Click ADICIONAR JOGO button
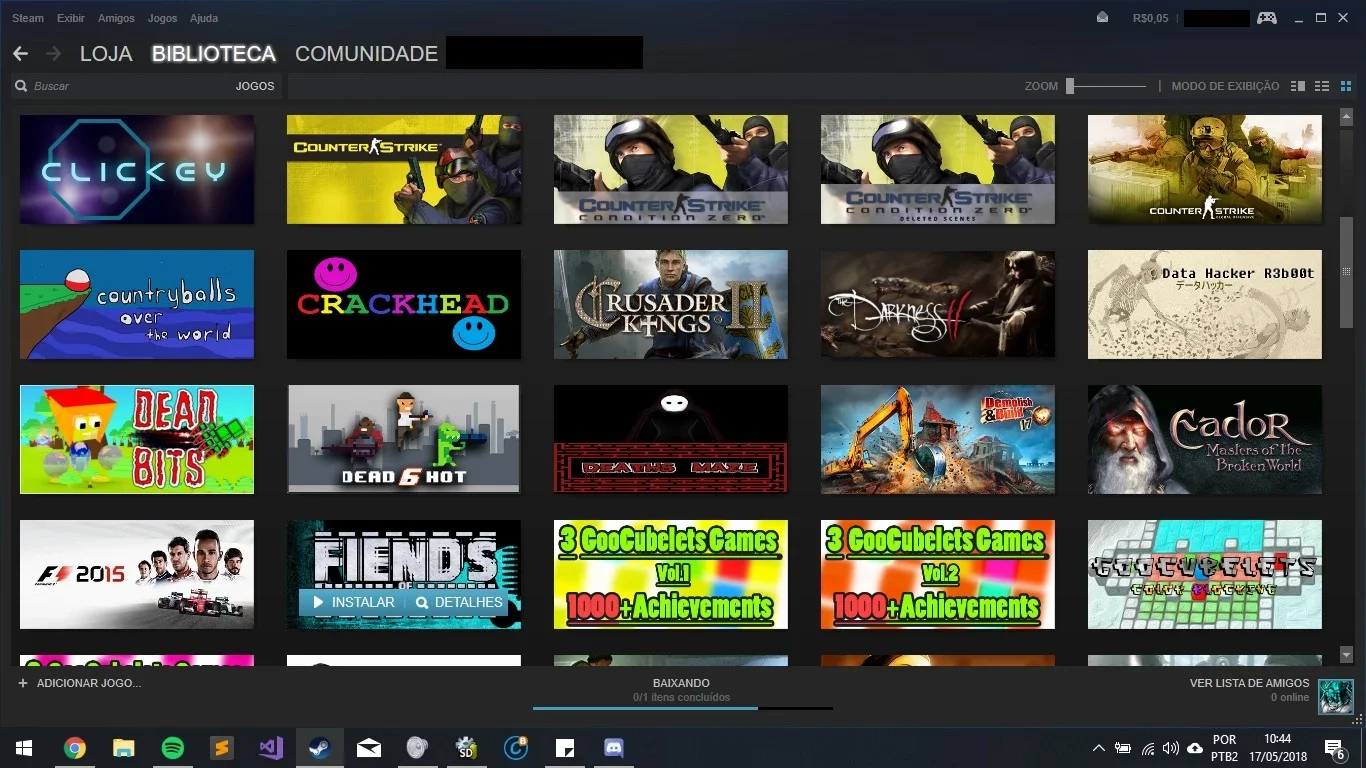Screen dimensions: 1366x768 coord(79,683)
